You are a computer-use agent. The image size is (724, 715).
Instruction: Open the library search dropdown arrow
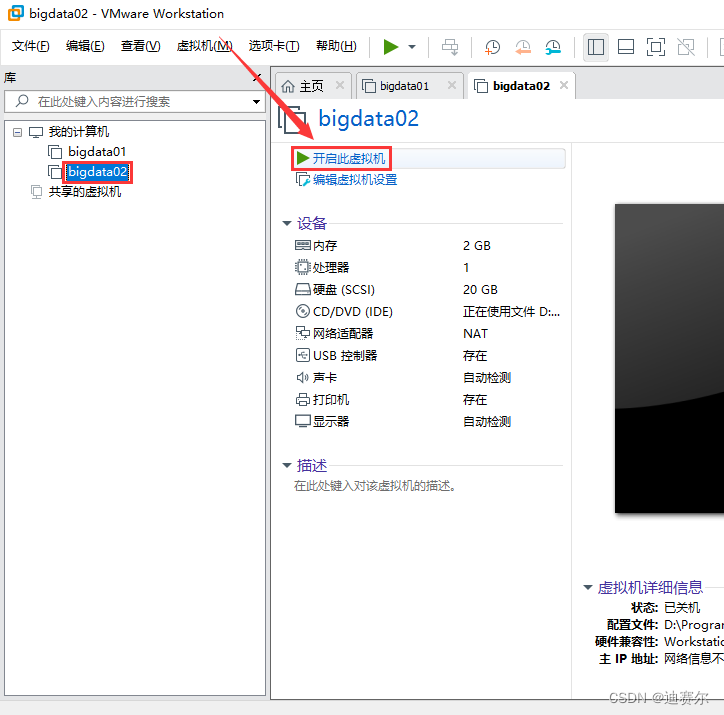point(256,102)
